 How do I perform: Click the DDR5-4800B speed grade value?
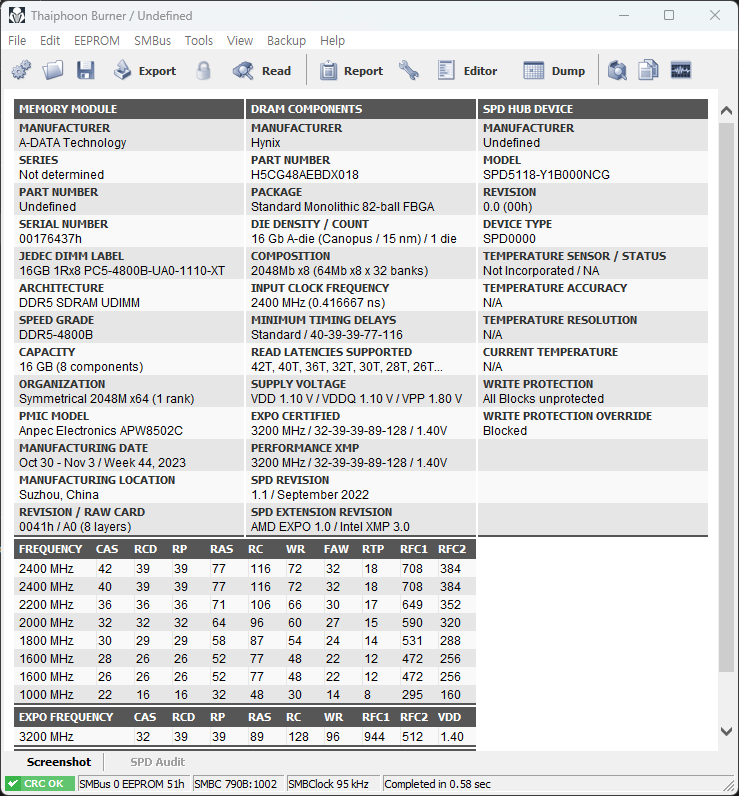56,335
